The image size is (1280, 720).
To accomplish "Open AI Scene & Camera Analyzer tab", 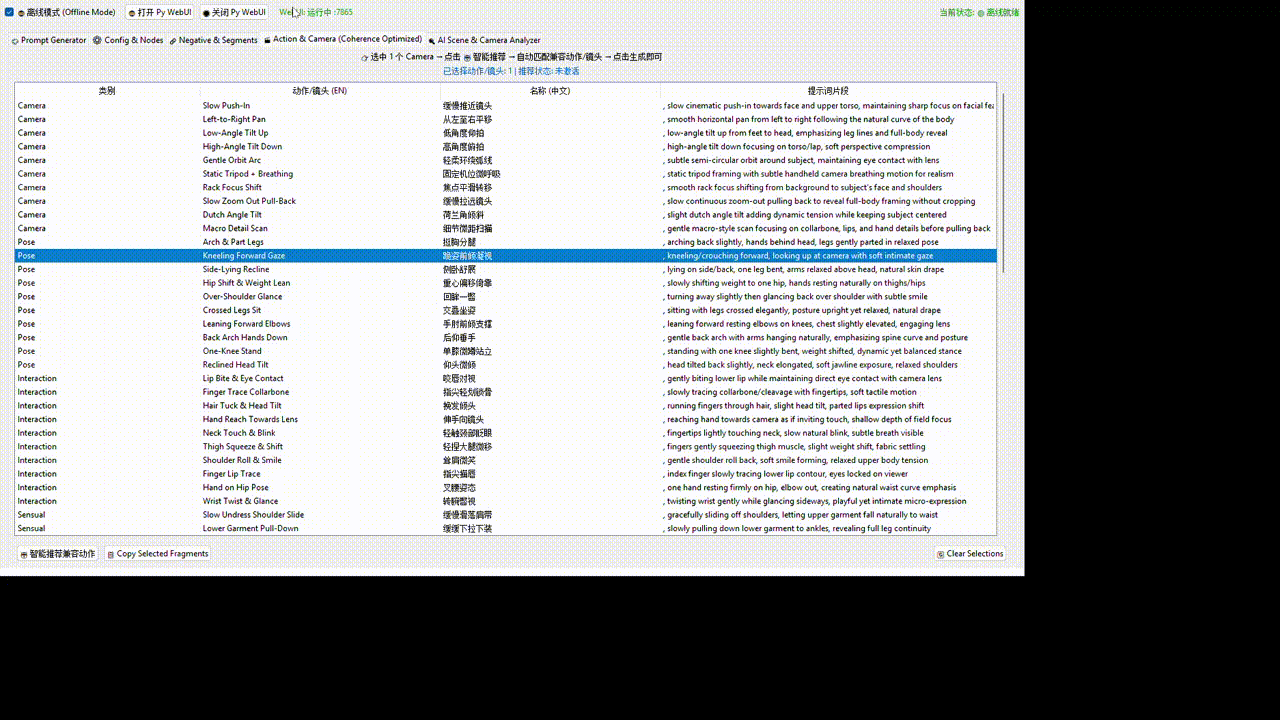I will [483, 41].
